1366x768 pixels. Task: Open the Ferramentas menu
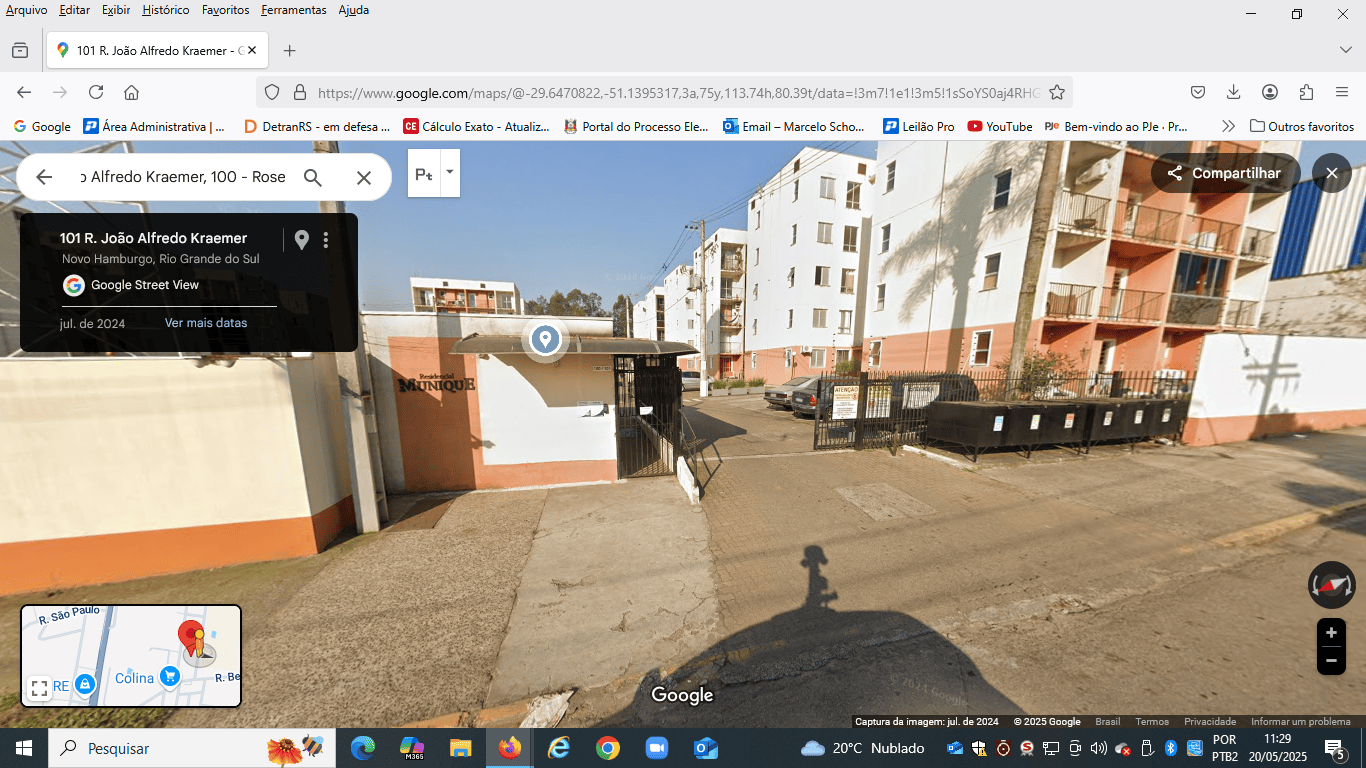[294, 10]
